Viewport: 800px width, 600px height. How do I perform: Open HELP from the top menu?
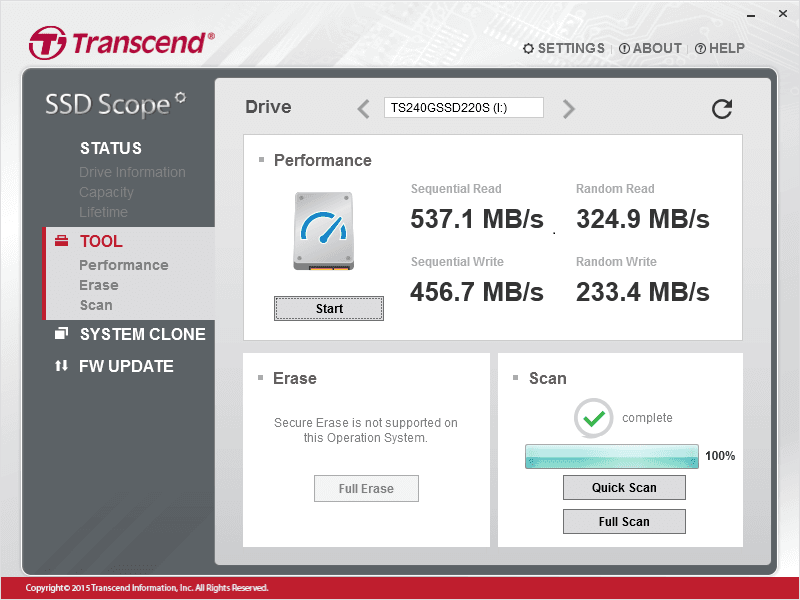[720, 48]
